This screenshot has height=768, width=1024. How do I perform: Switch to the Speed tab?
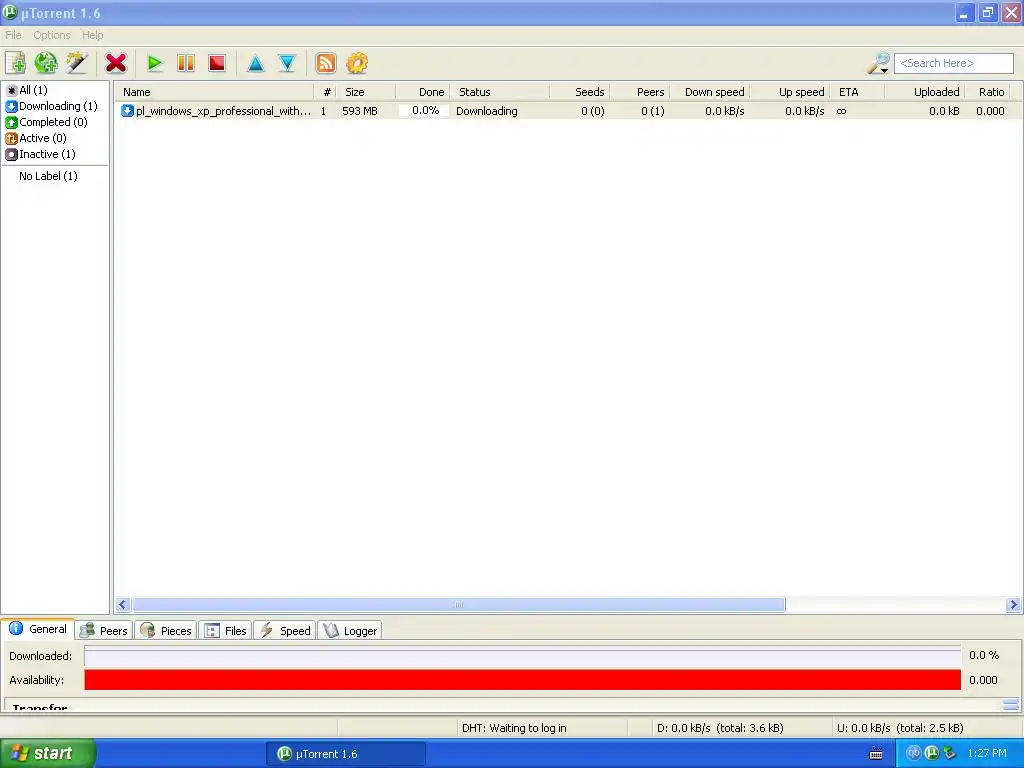[285, 631]
